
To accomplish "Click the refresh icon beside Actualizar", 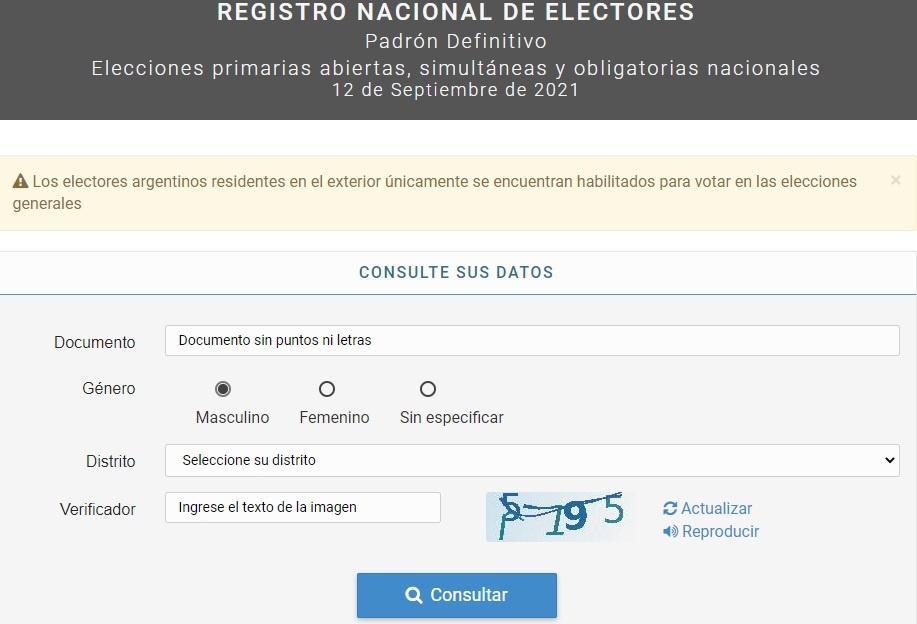I will pos(670,508).
